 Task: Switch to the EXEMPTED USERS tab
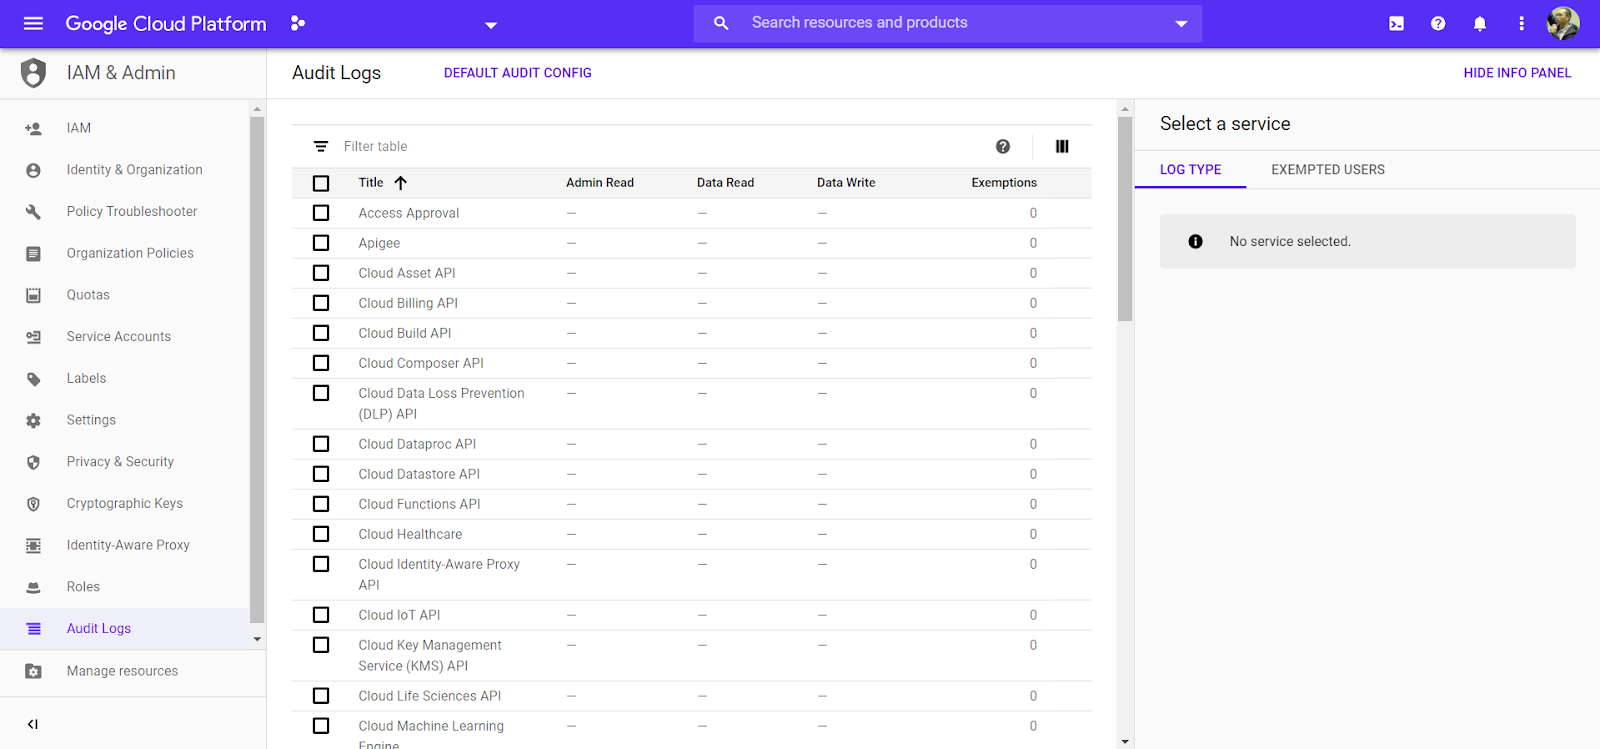1328,170
